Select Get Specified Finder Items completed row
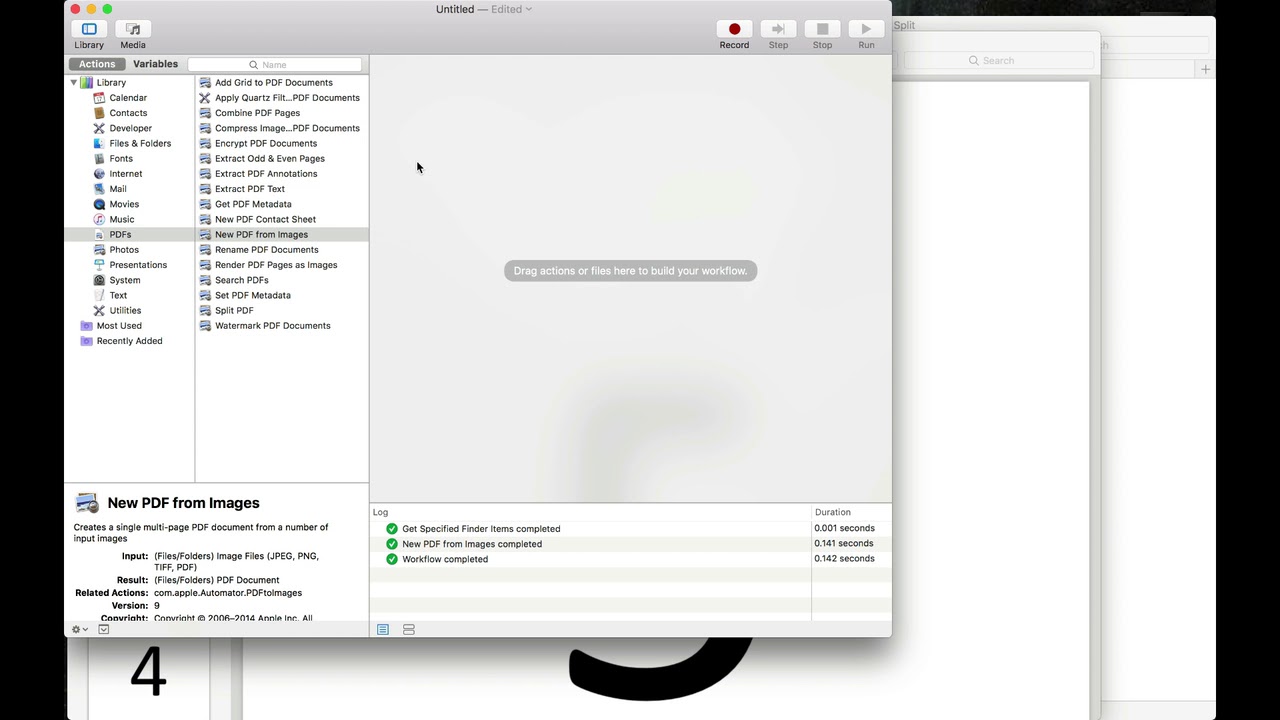This screenshot has height=720, width=1280. point(630,529)
